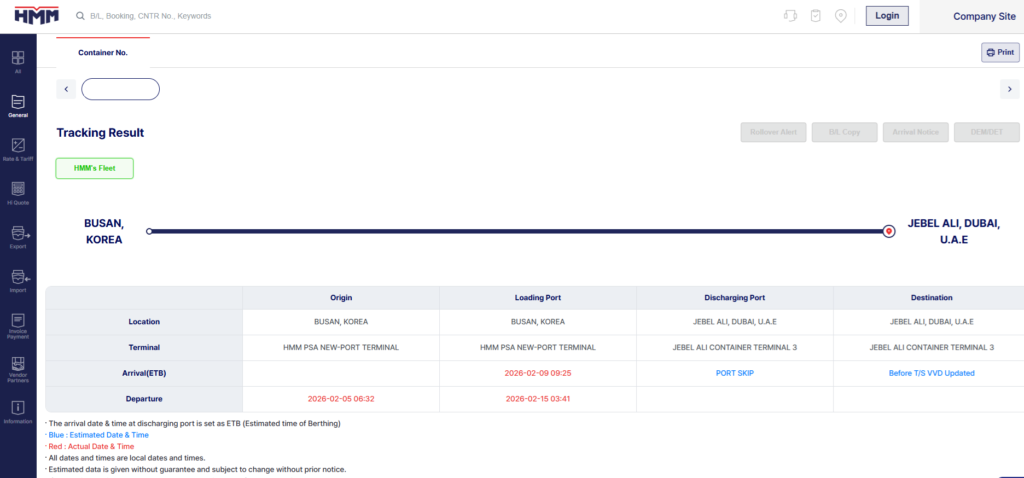Click the customer support headset icon
This screenshot has width=1024, height=478.
tap(789, 16)
